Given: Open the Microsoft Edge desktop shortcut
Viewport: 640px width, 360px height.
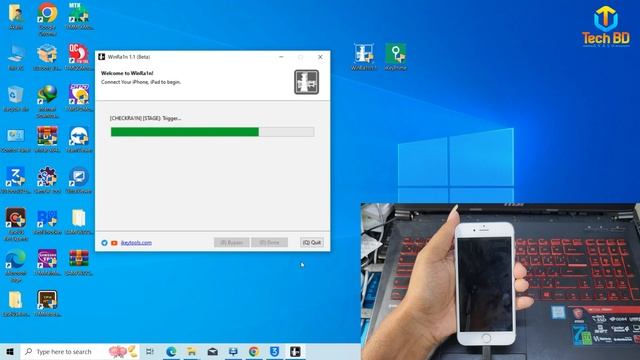Looking at the screenshot, I should [16, 266].
